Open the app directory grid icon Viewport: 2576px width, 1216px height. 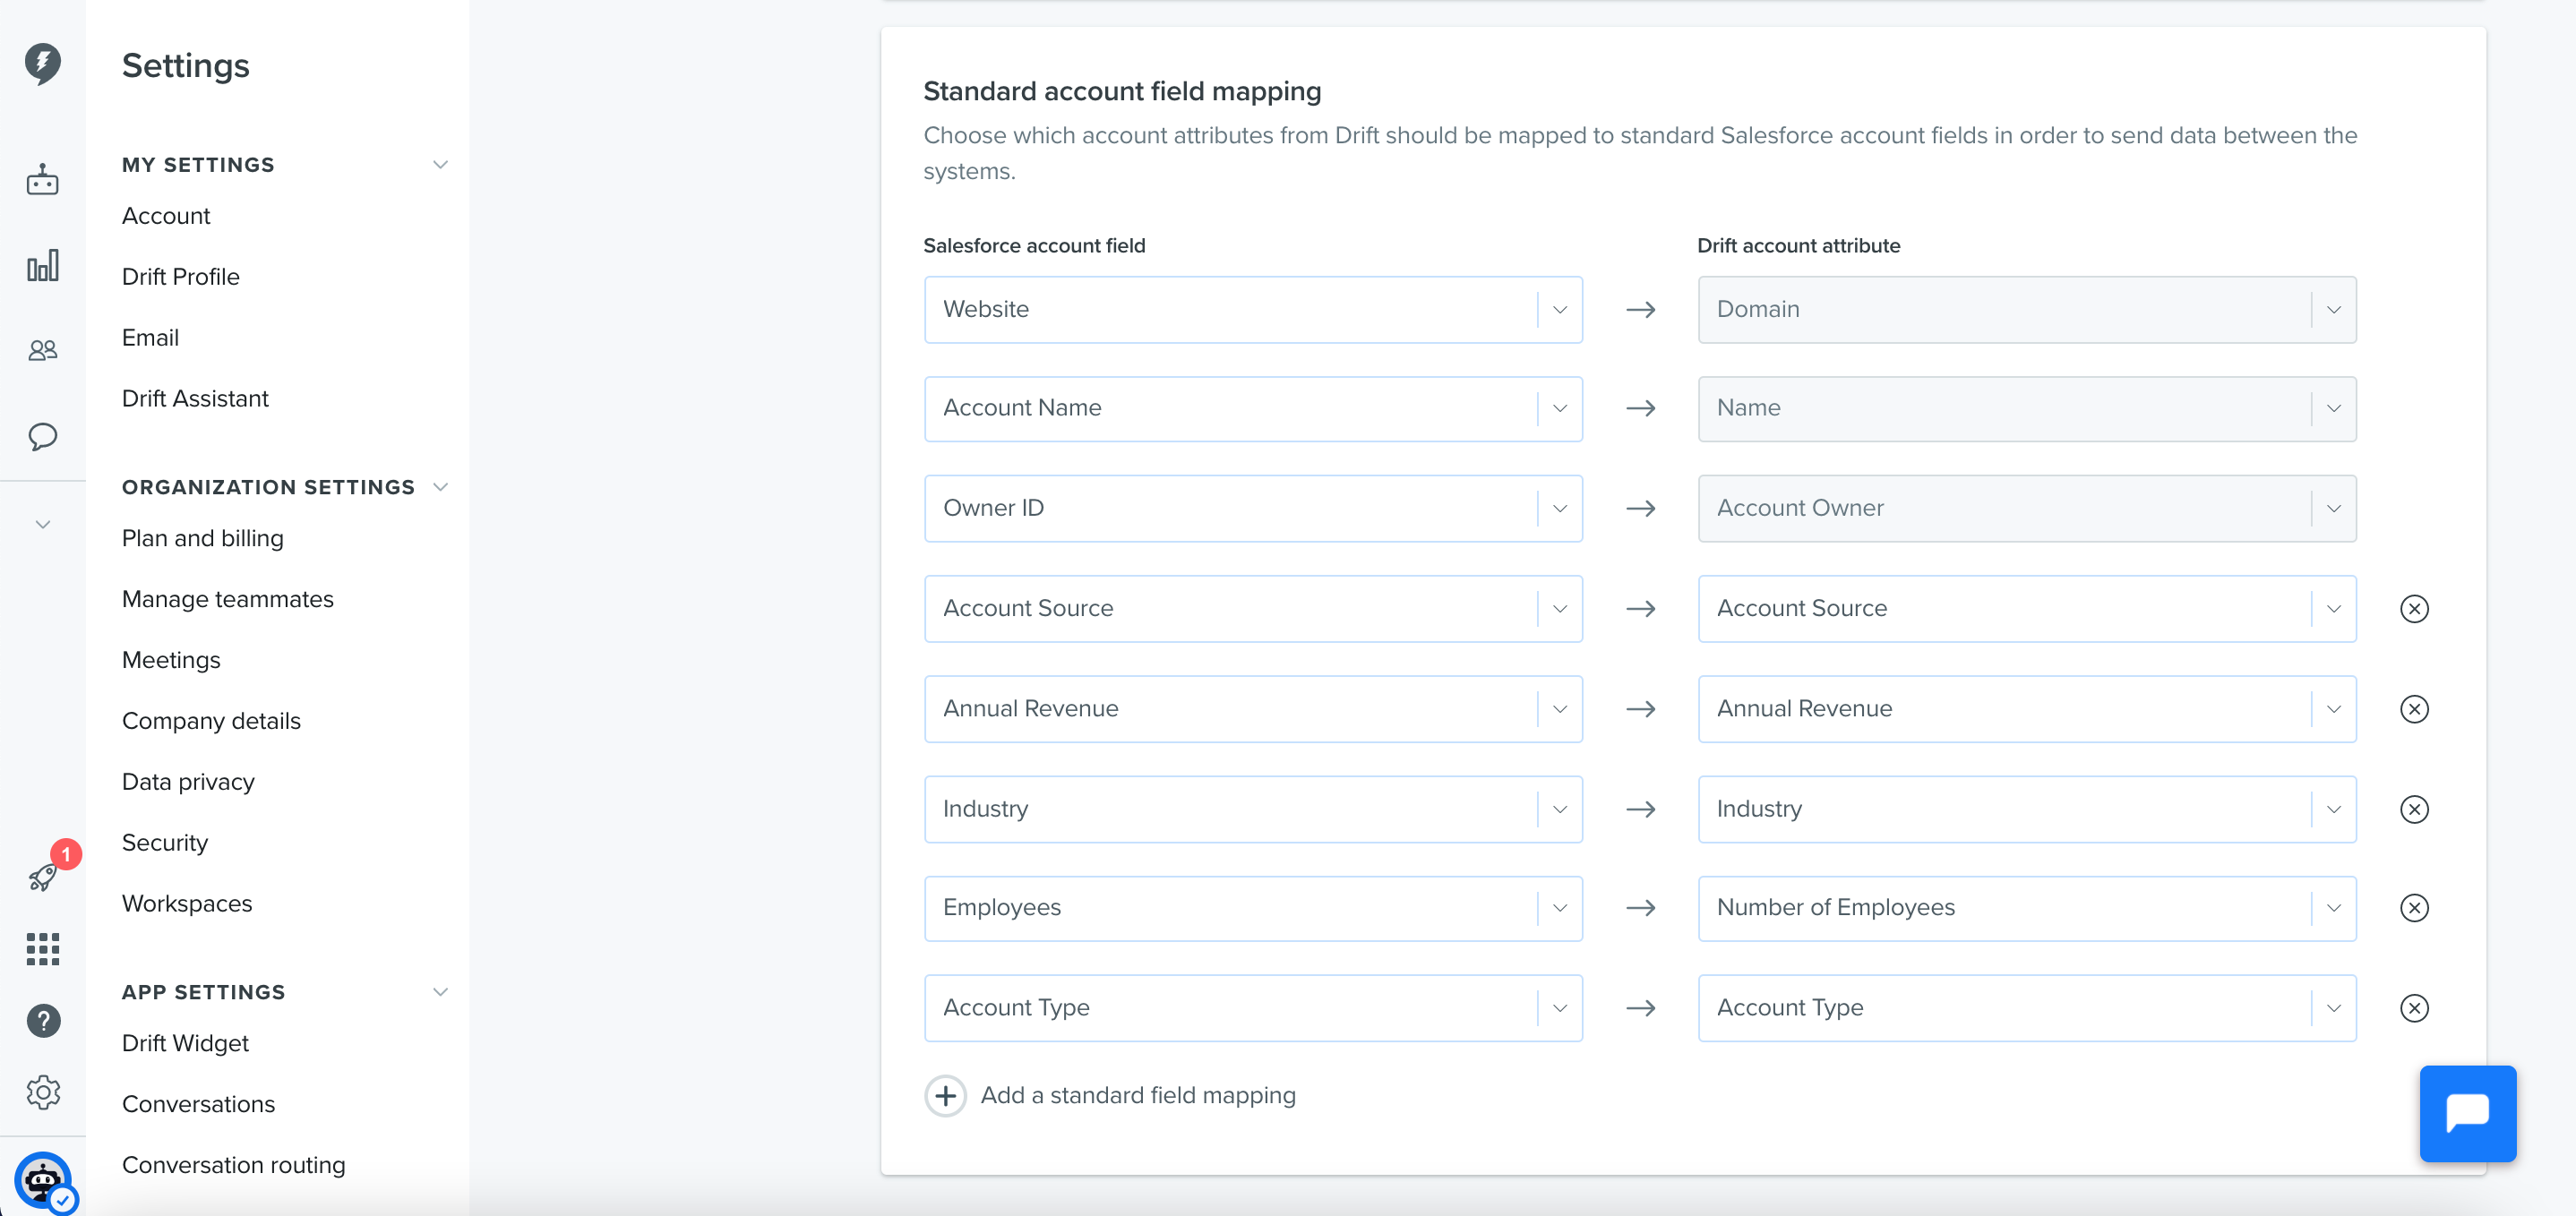click(x=42, y=948)
